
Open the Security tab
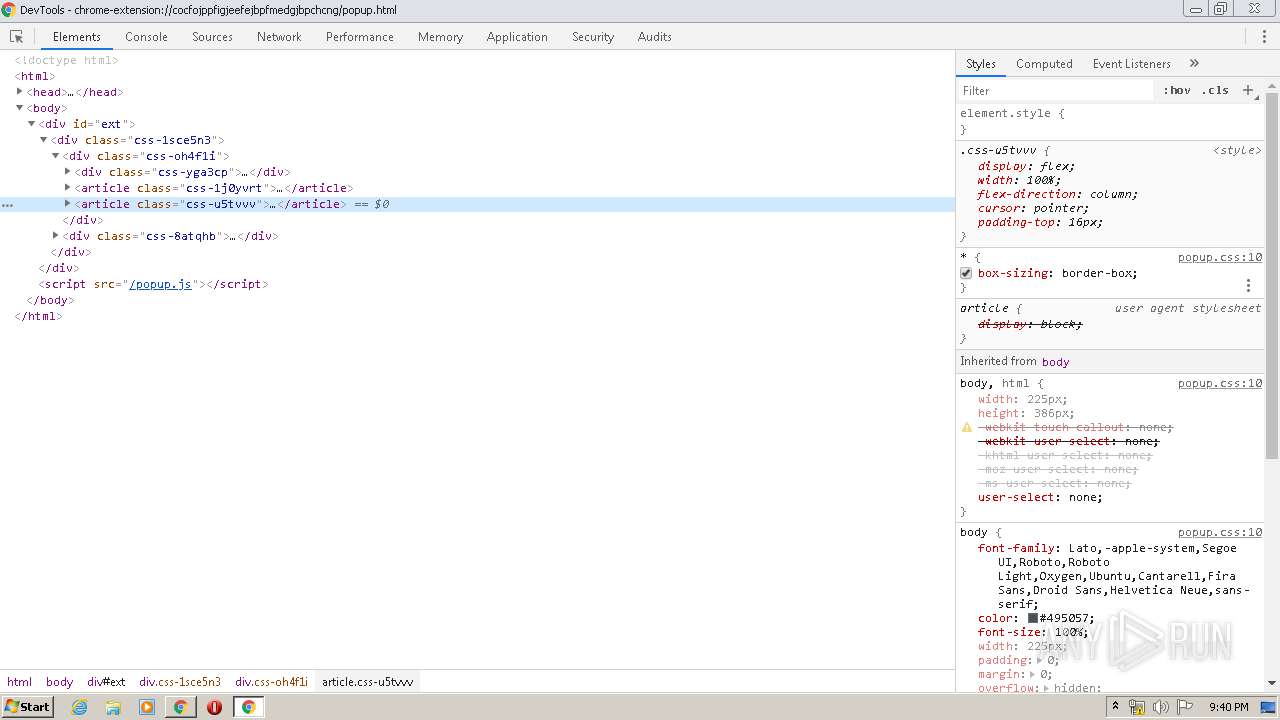(x=593, y=36)
